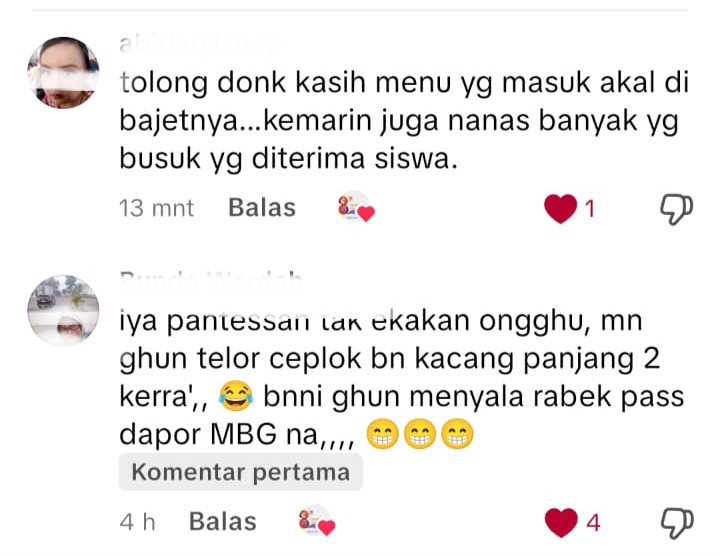This screenshot has height=556, width=720.
Task: Reply to the 13 mnt comment
Action: (x=262, y=208)
